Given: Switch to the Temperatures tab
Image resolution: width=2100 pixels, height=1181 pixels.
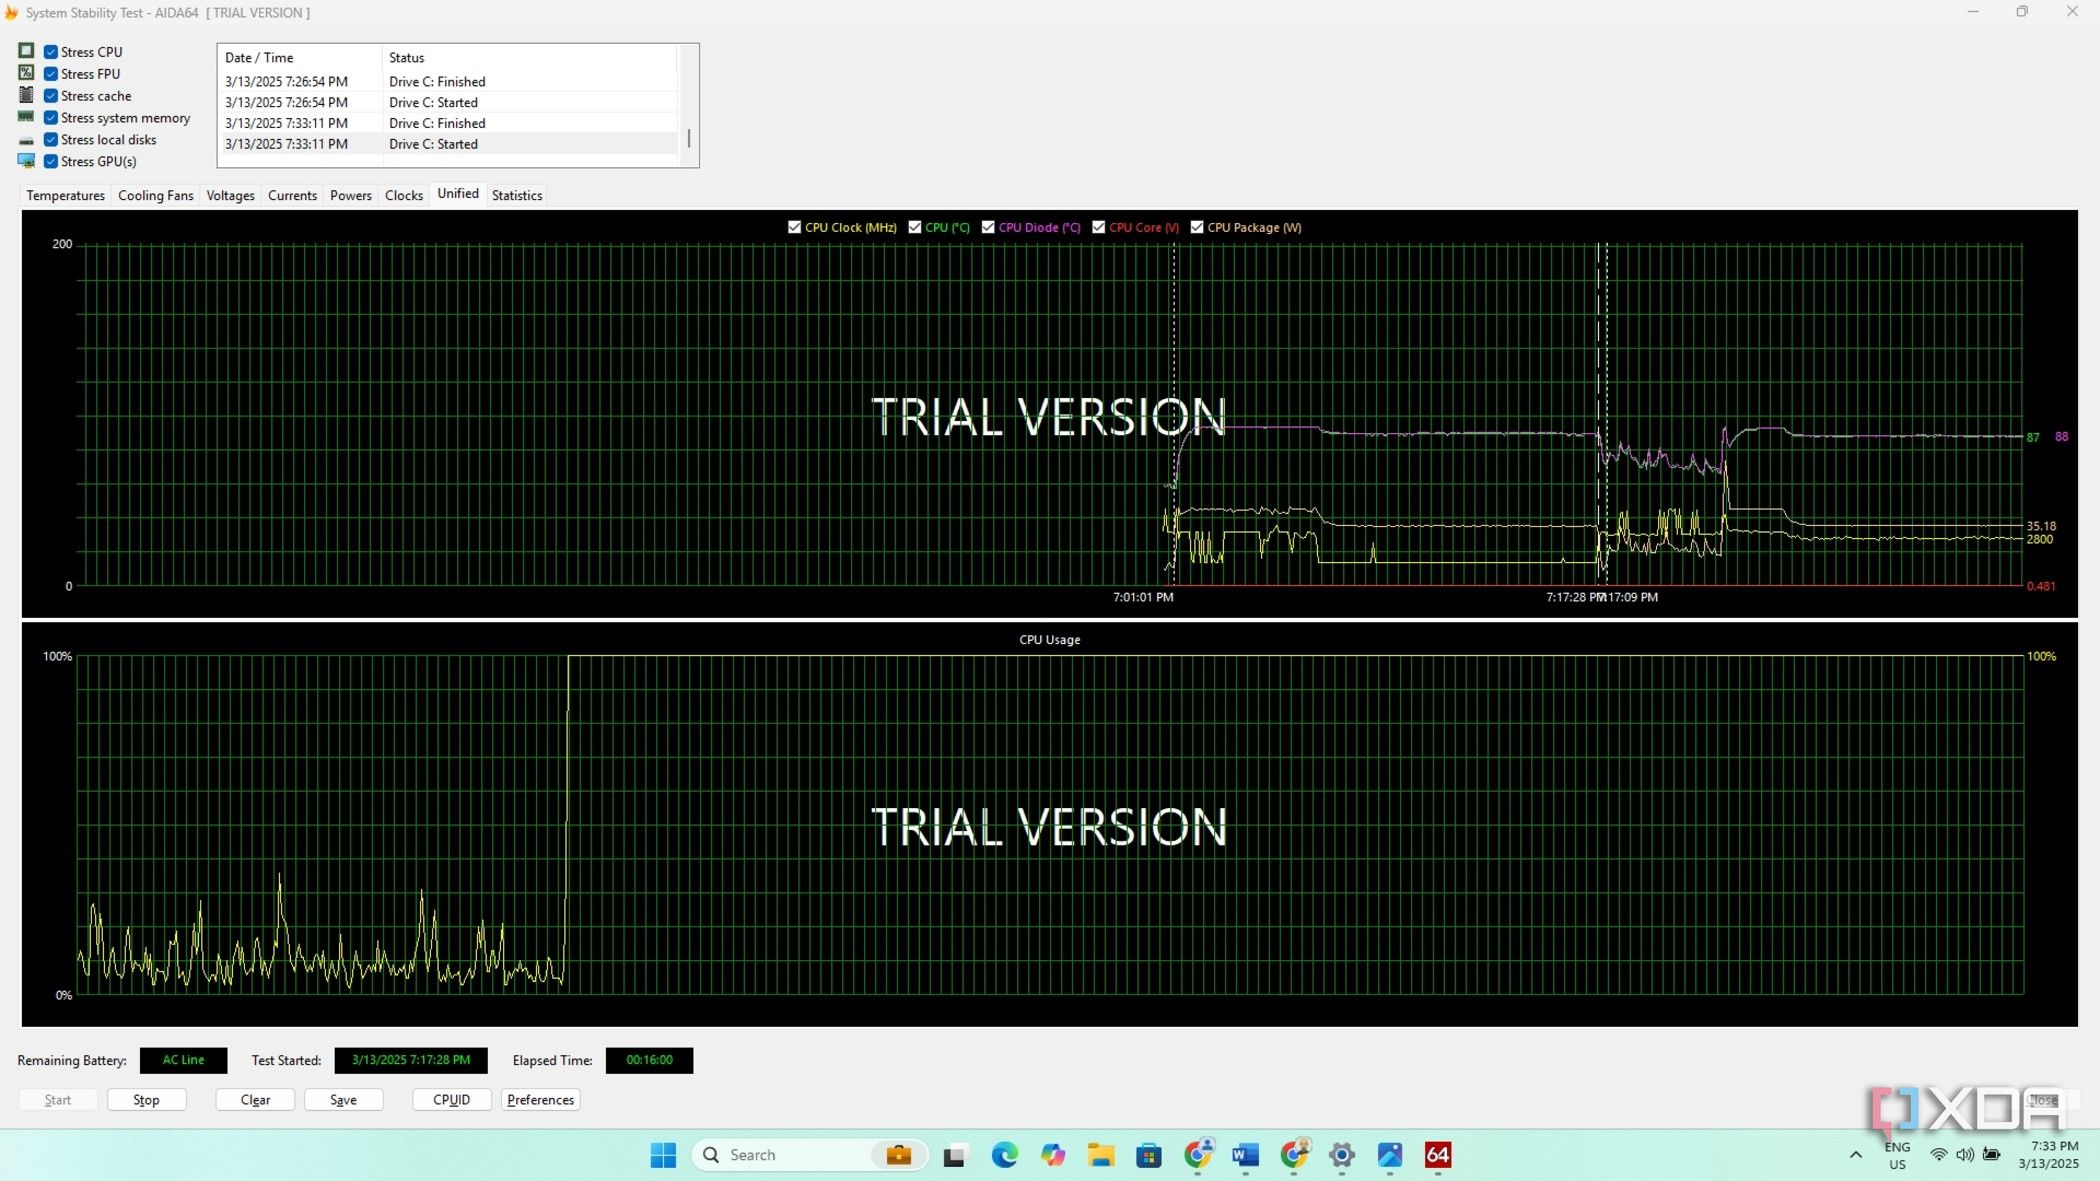Looking at the screenshot, I should coord(65,196).
